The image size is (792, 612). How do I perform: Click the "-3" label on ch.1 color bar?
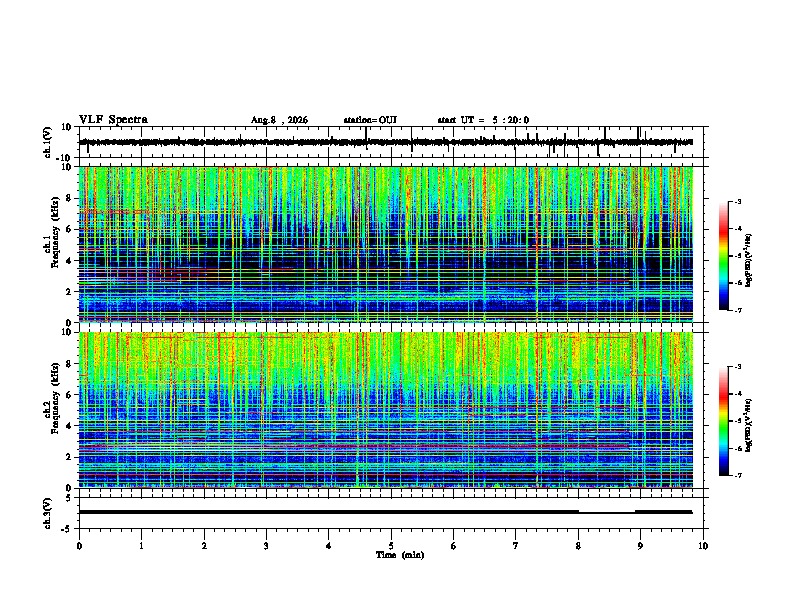[737, 201]
